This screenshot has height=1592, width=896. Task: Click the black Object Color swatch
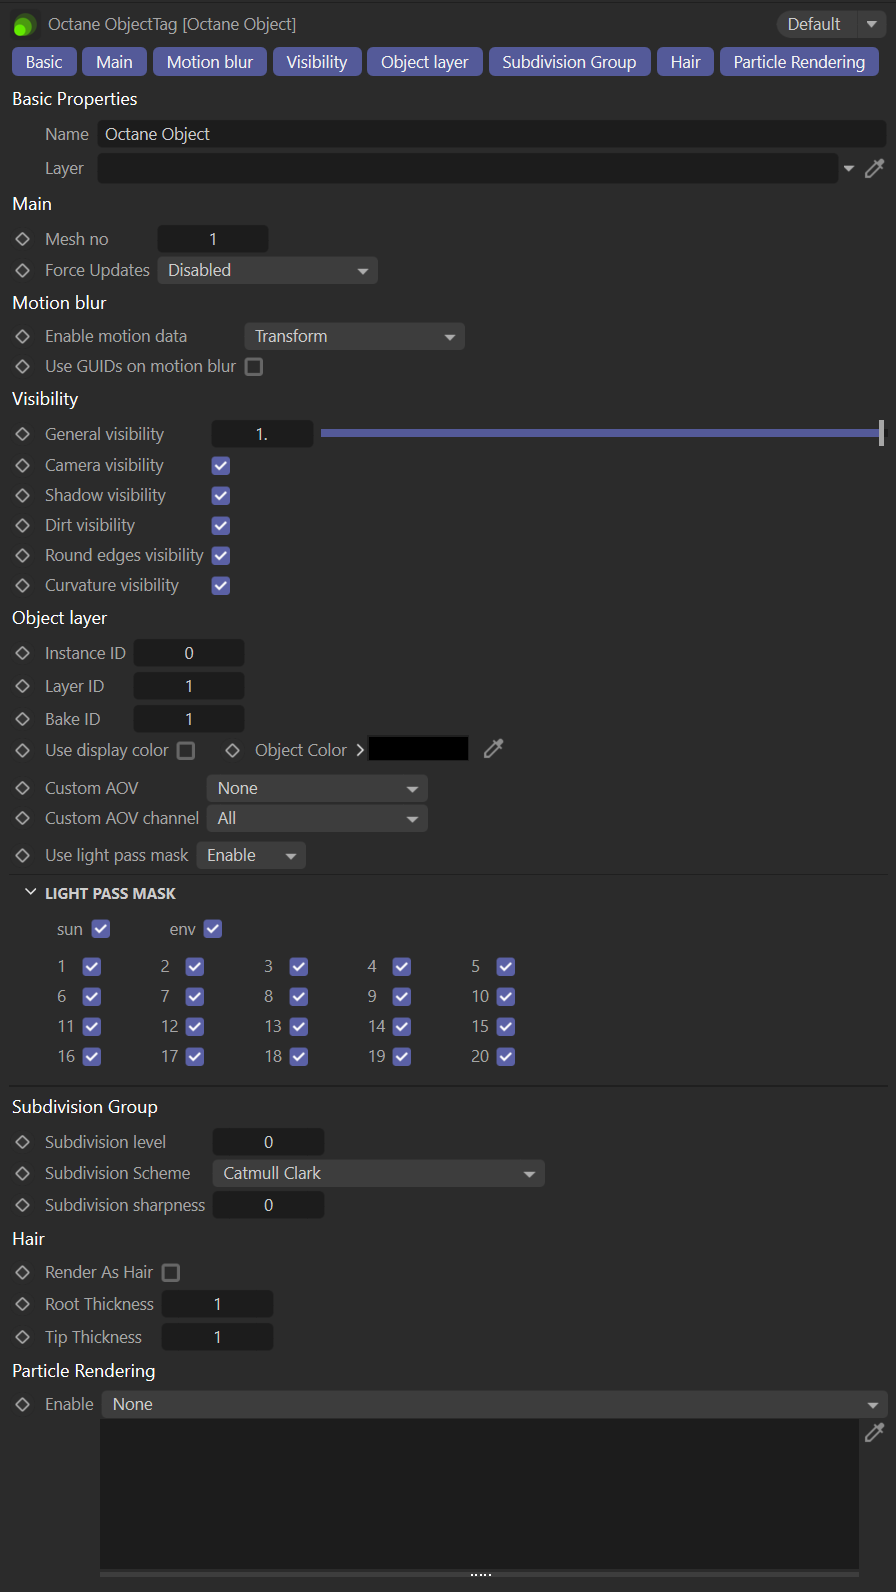pos(418,749)
